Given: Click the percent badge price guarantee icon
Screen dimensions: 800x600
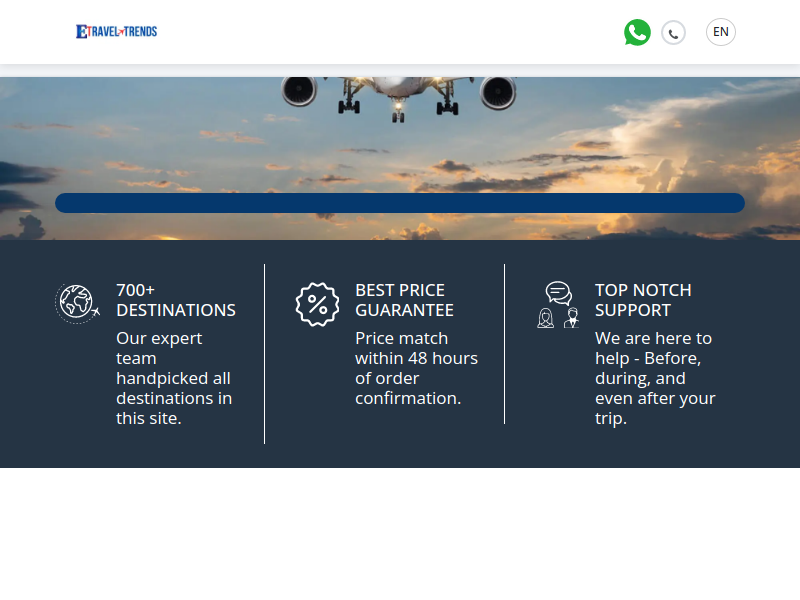Looking at the screenshot, I should pyautogui.click(x=317, y=304).
